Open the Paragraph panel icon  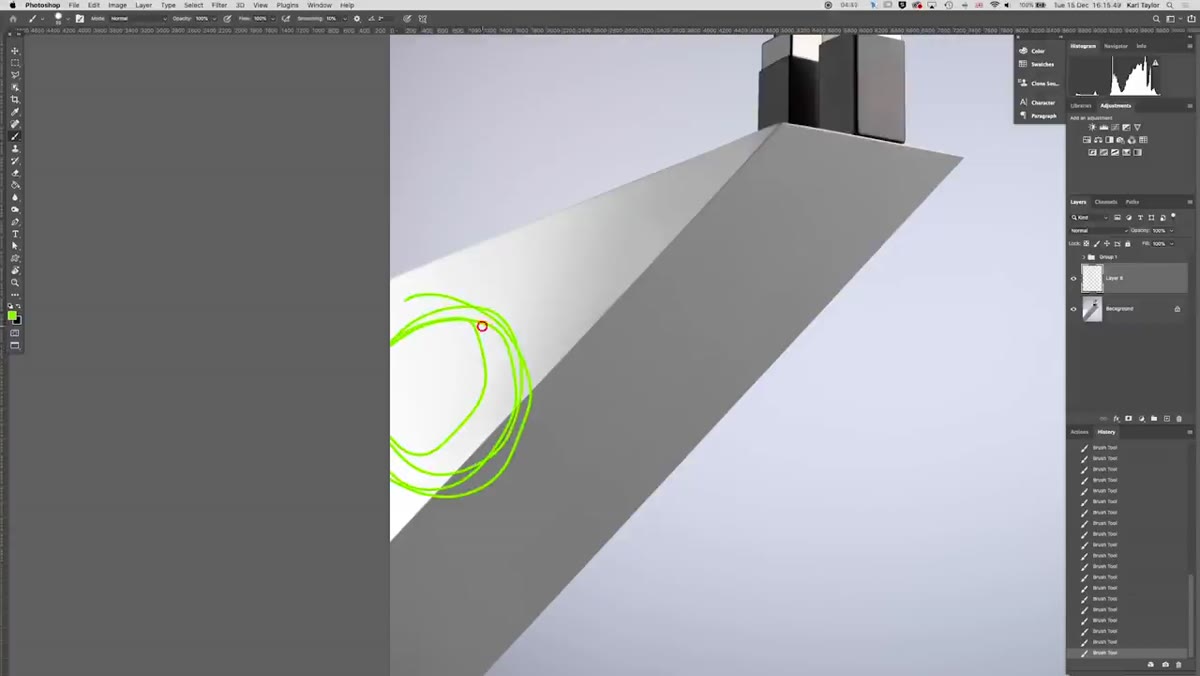click(1023, 115)
